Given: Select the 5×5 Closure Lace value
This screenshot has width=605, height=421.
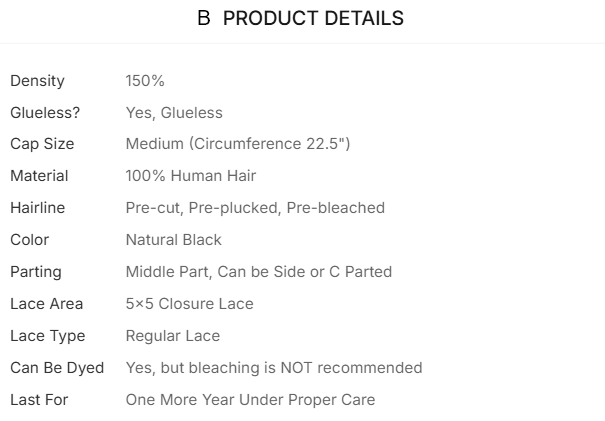Looking at the screenshot, I should click(190, 304).
